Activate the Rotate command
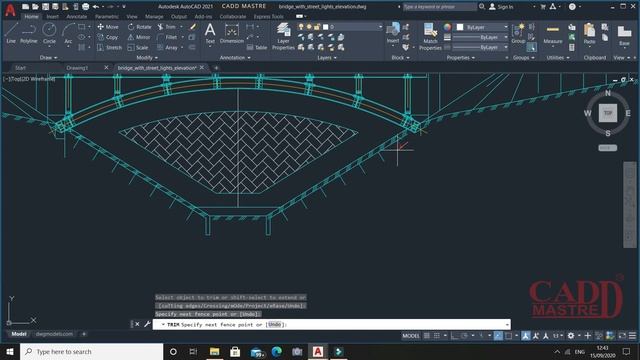 point(139,27)
